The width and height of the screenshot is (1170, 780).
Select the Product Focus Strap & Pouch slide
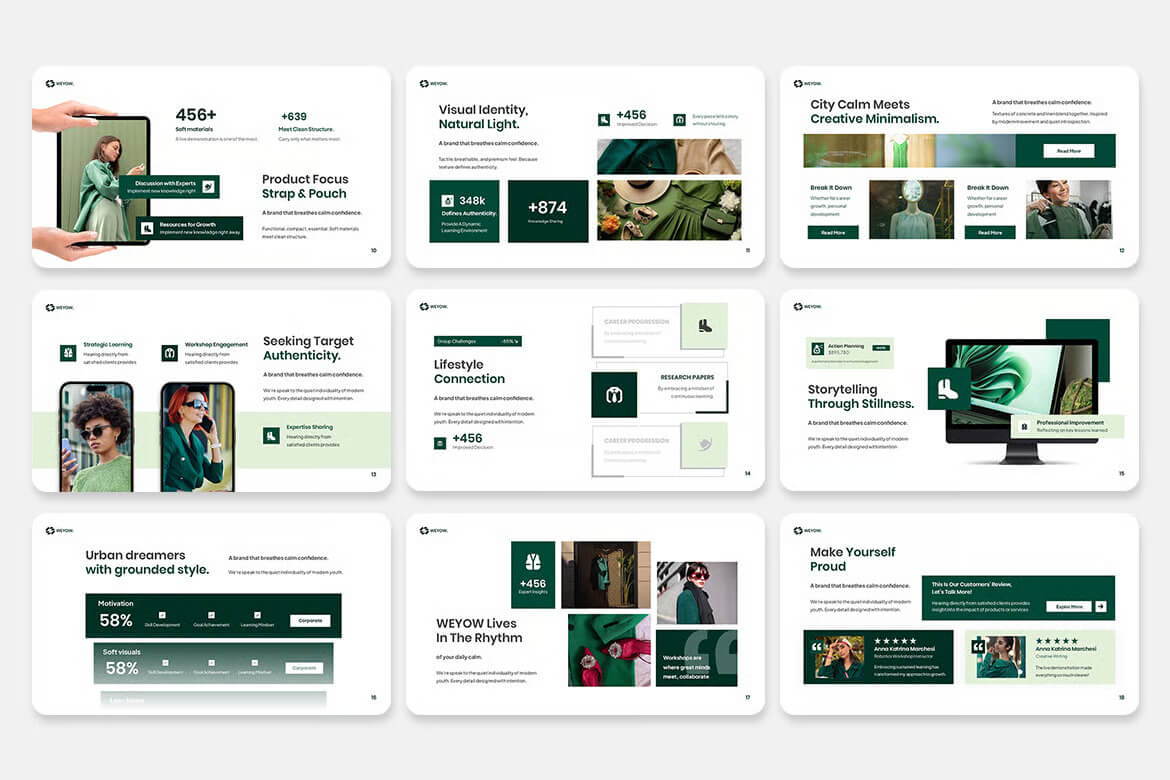click(x=211, y=167)
